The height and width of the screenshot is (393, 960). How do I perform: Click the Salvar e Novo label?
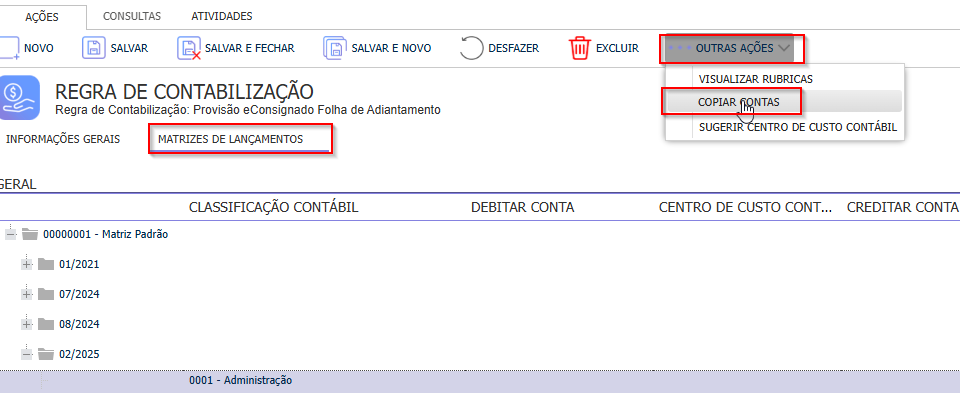391,48
